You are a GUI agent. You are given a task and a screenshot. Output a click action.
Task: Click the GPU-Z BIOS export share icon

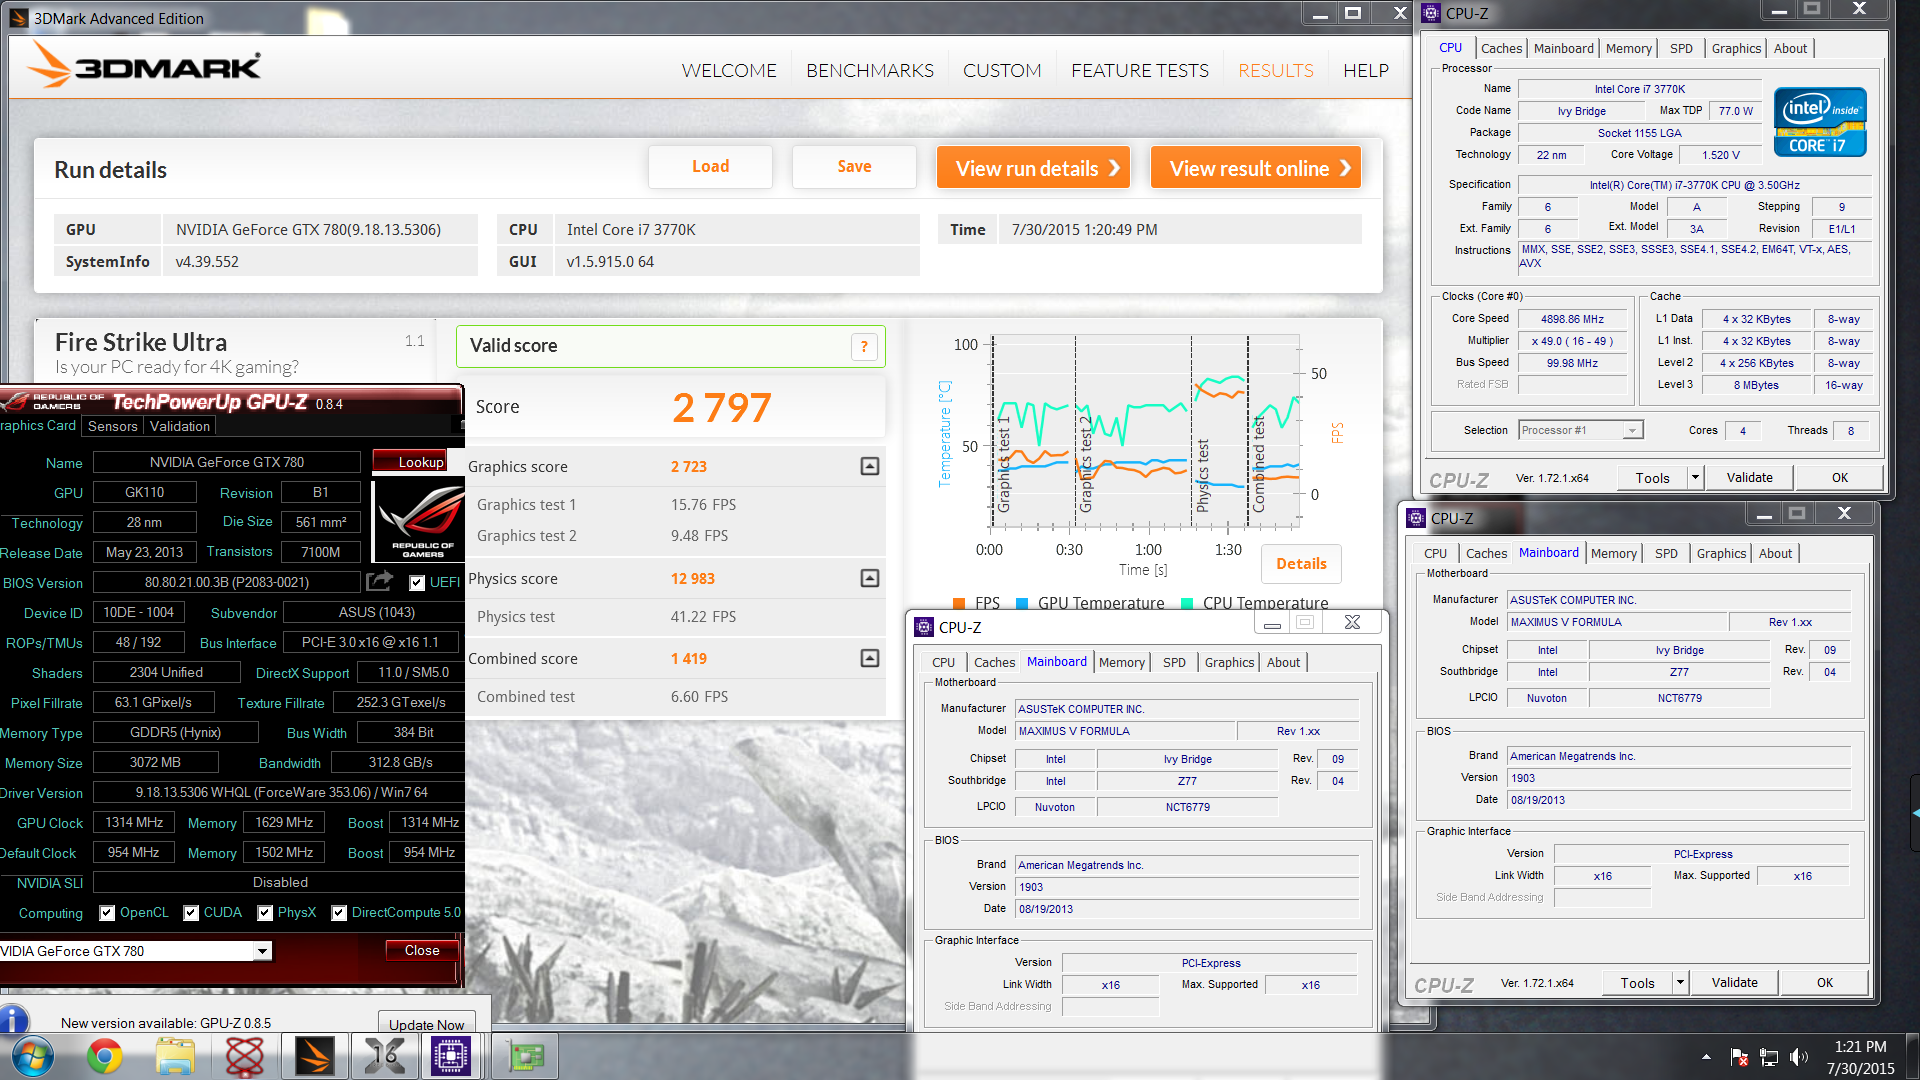coord(379,581)
